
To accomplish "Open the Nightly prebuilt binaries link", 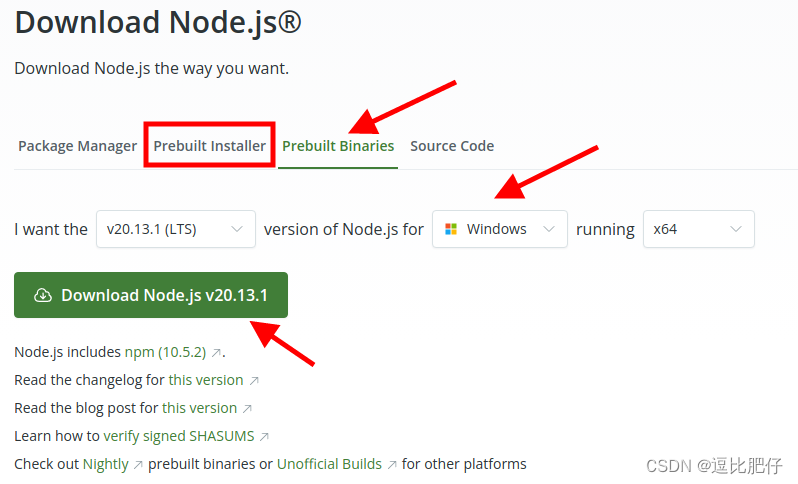I will coord(106,464).
